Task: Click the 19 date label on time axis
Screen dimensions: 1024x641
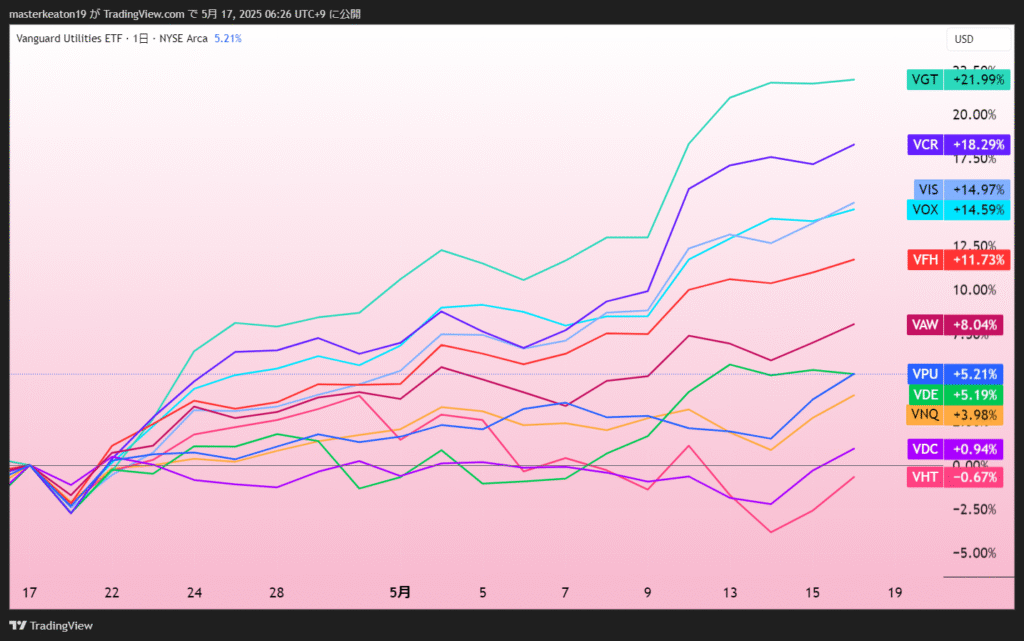Action: pos(895,593)
